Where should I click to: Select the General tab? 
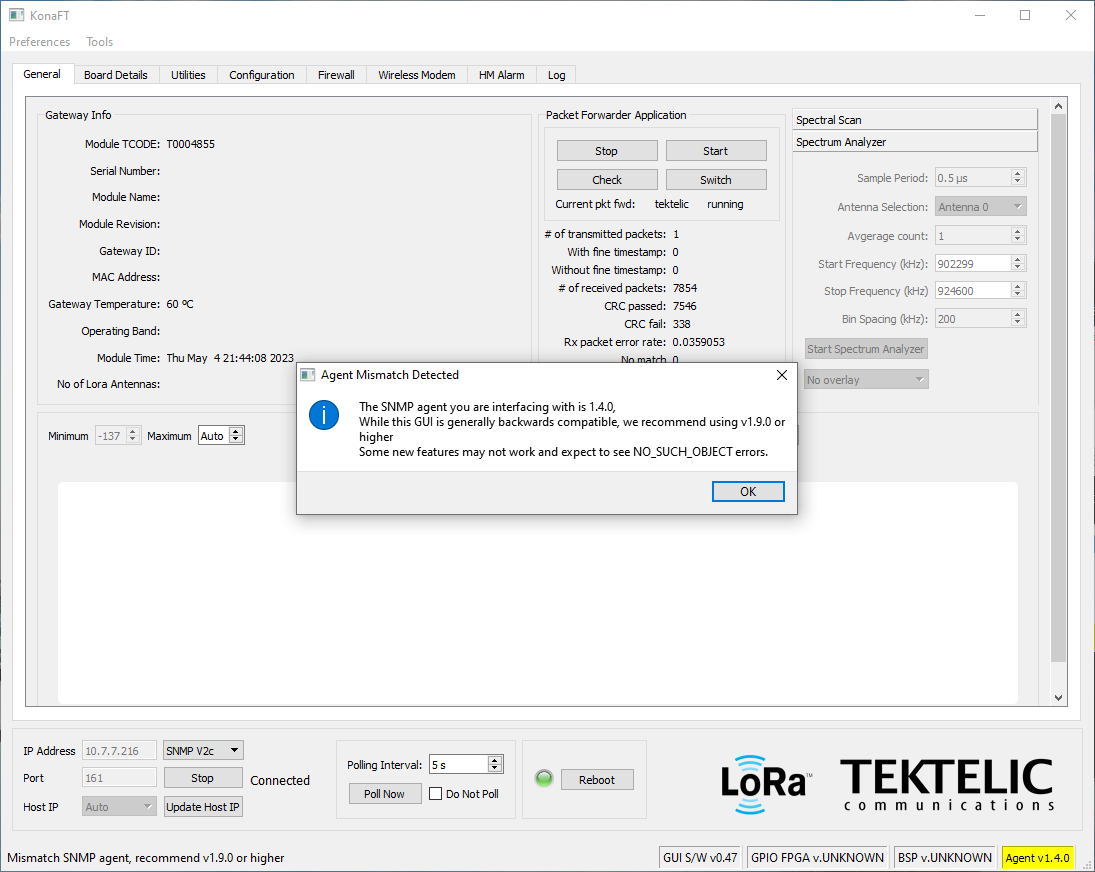[x=42, y=74]
